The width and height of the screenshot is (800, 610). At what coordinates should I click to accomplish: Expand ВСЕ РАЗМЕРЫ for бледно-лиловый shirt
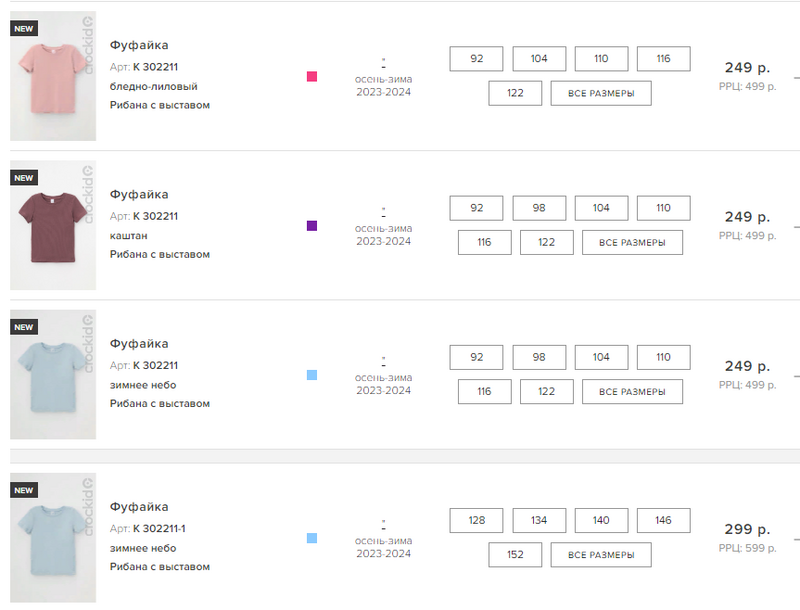(x=601, y=93)
